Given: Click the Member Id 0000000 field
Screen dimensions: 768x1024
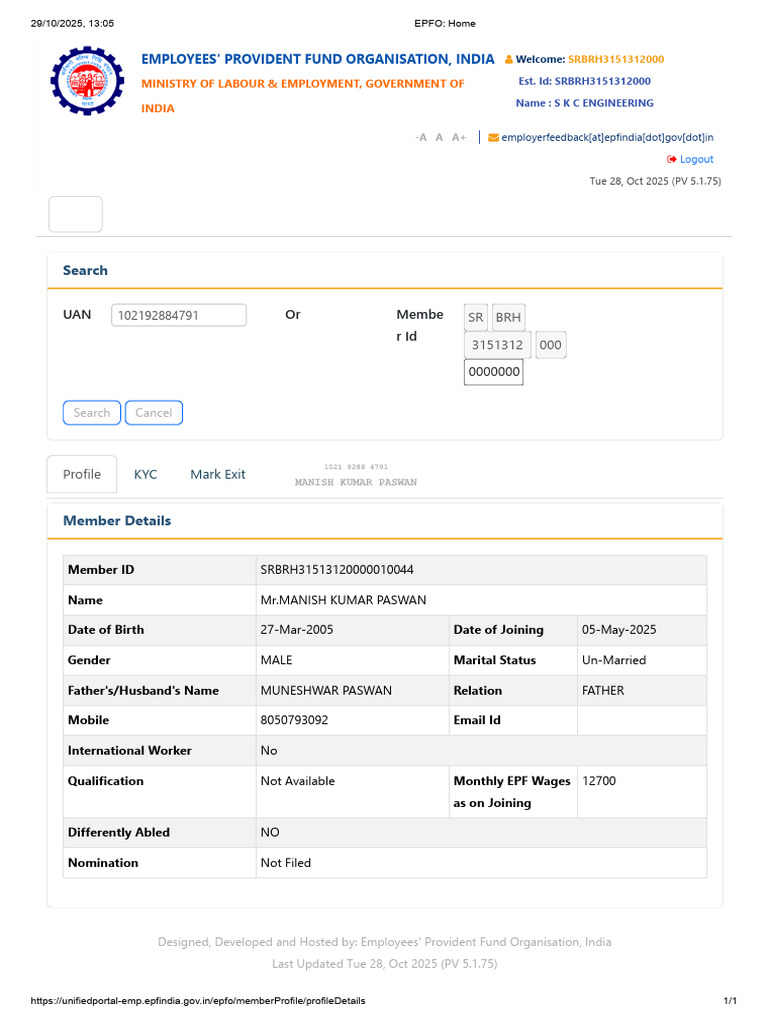Looking at the screenshot, I should coord(494,372).
